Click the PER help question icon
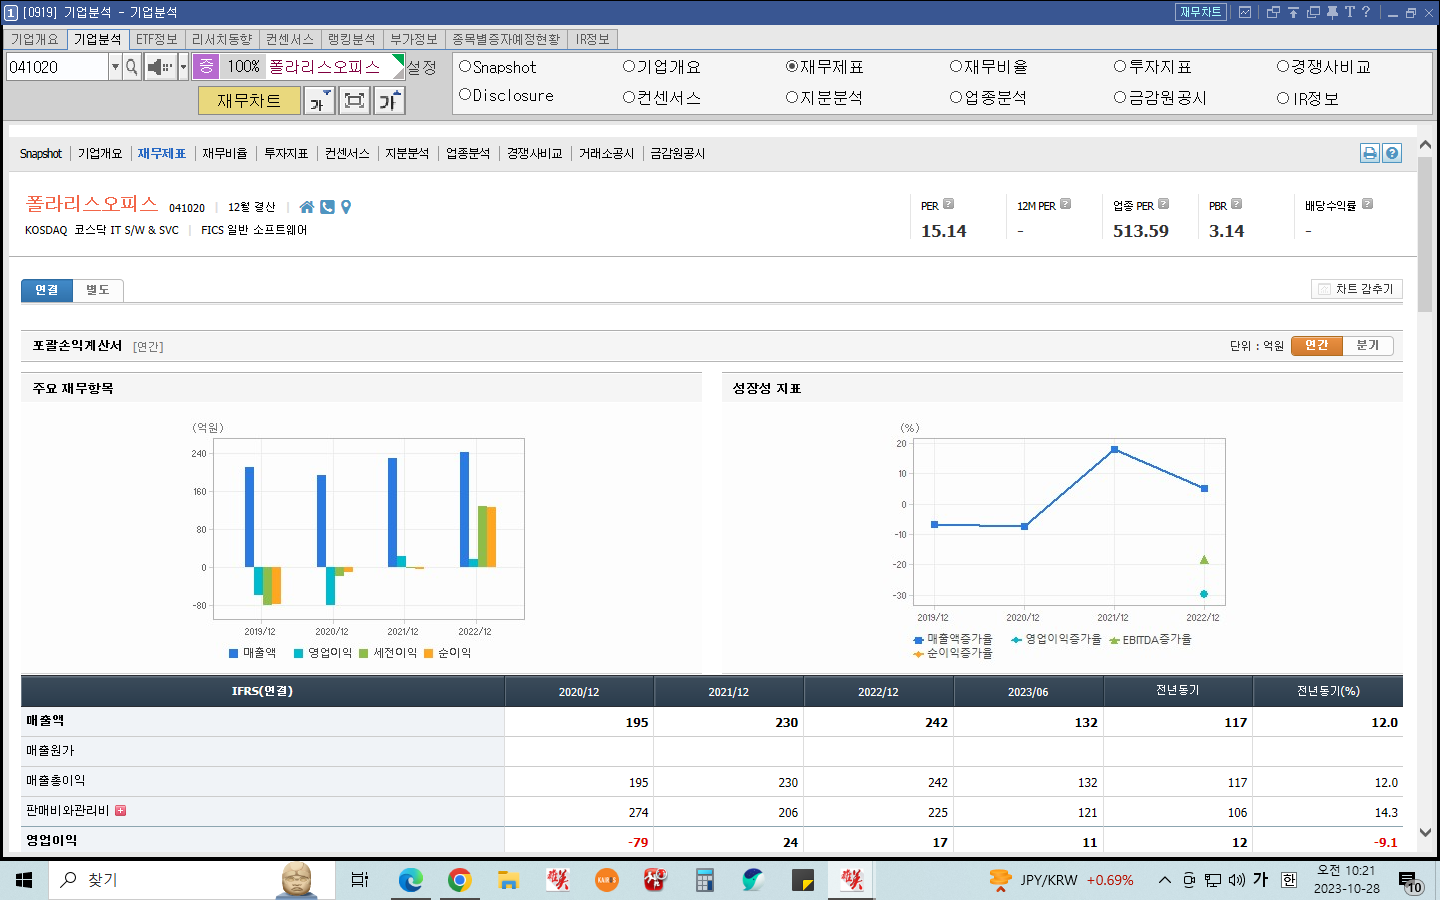Screen dimensions: 1440x900 coord(948,204)
